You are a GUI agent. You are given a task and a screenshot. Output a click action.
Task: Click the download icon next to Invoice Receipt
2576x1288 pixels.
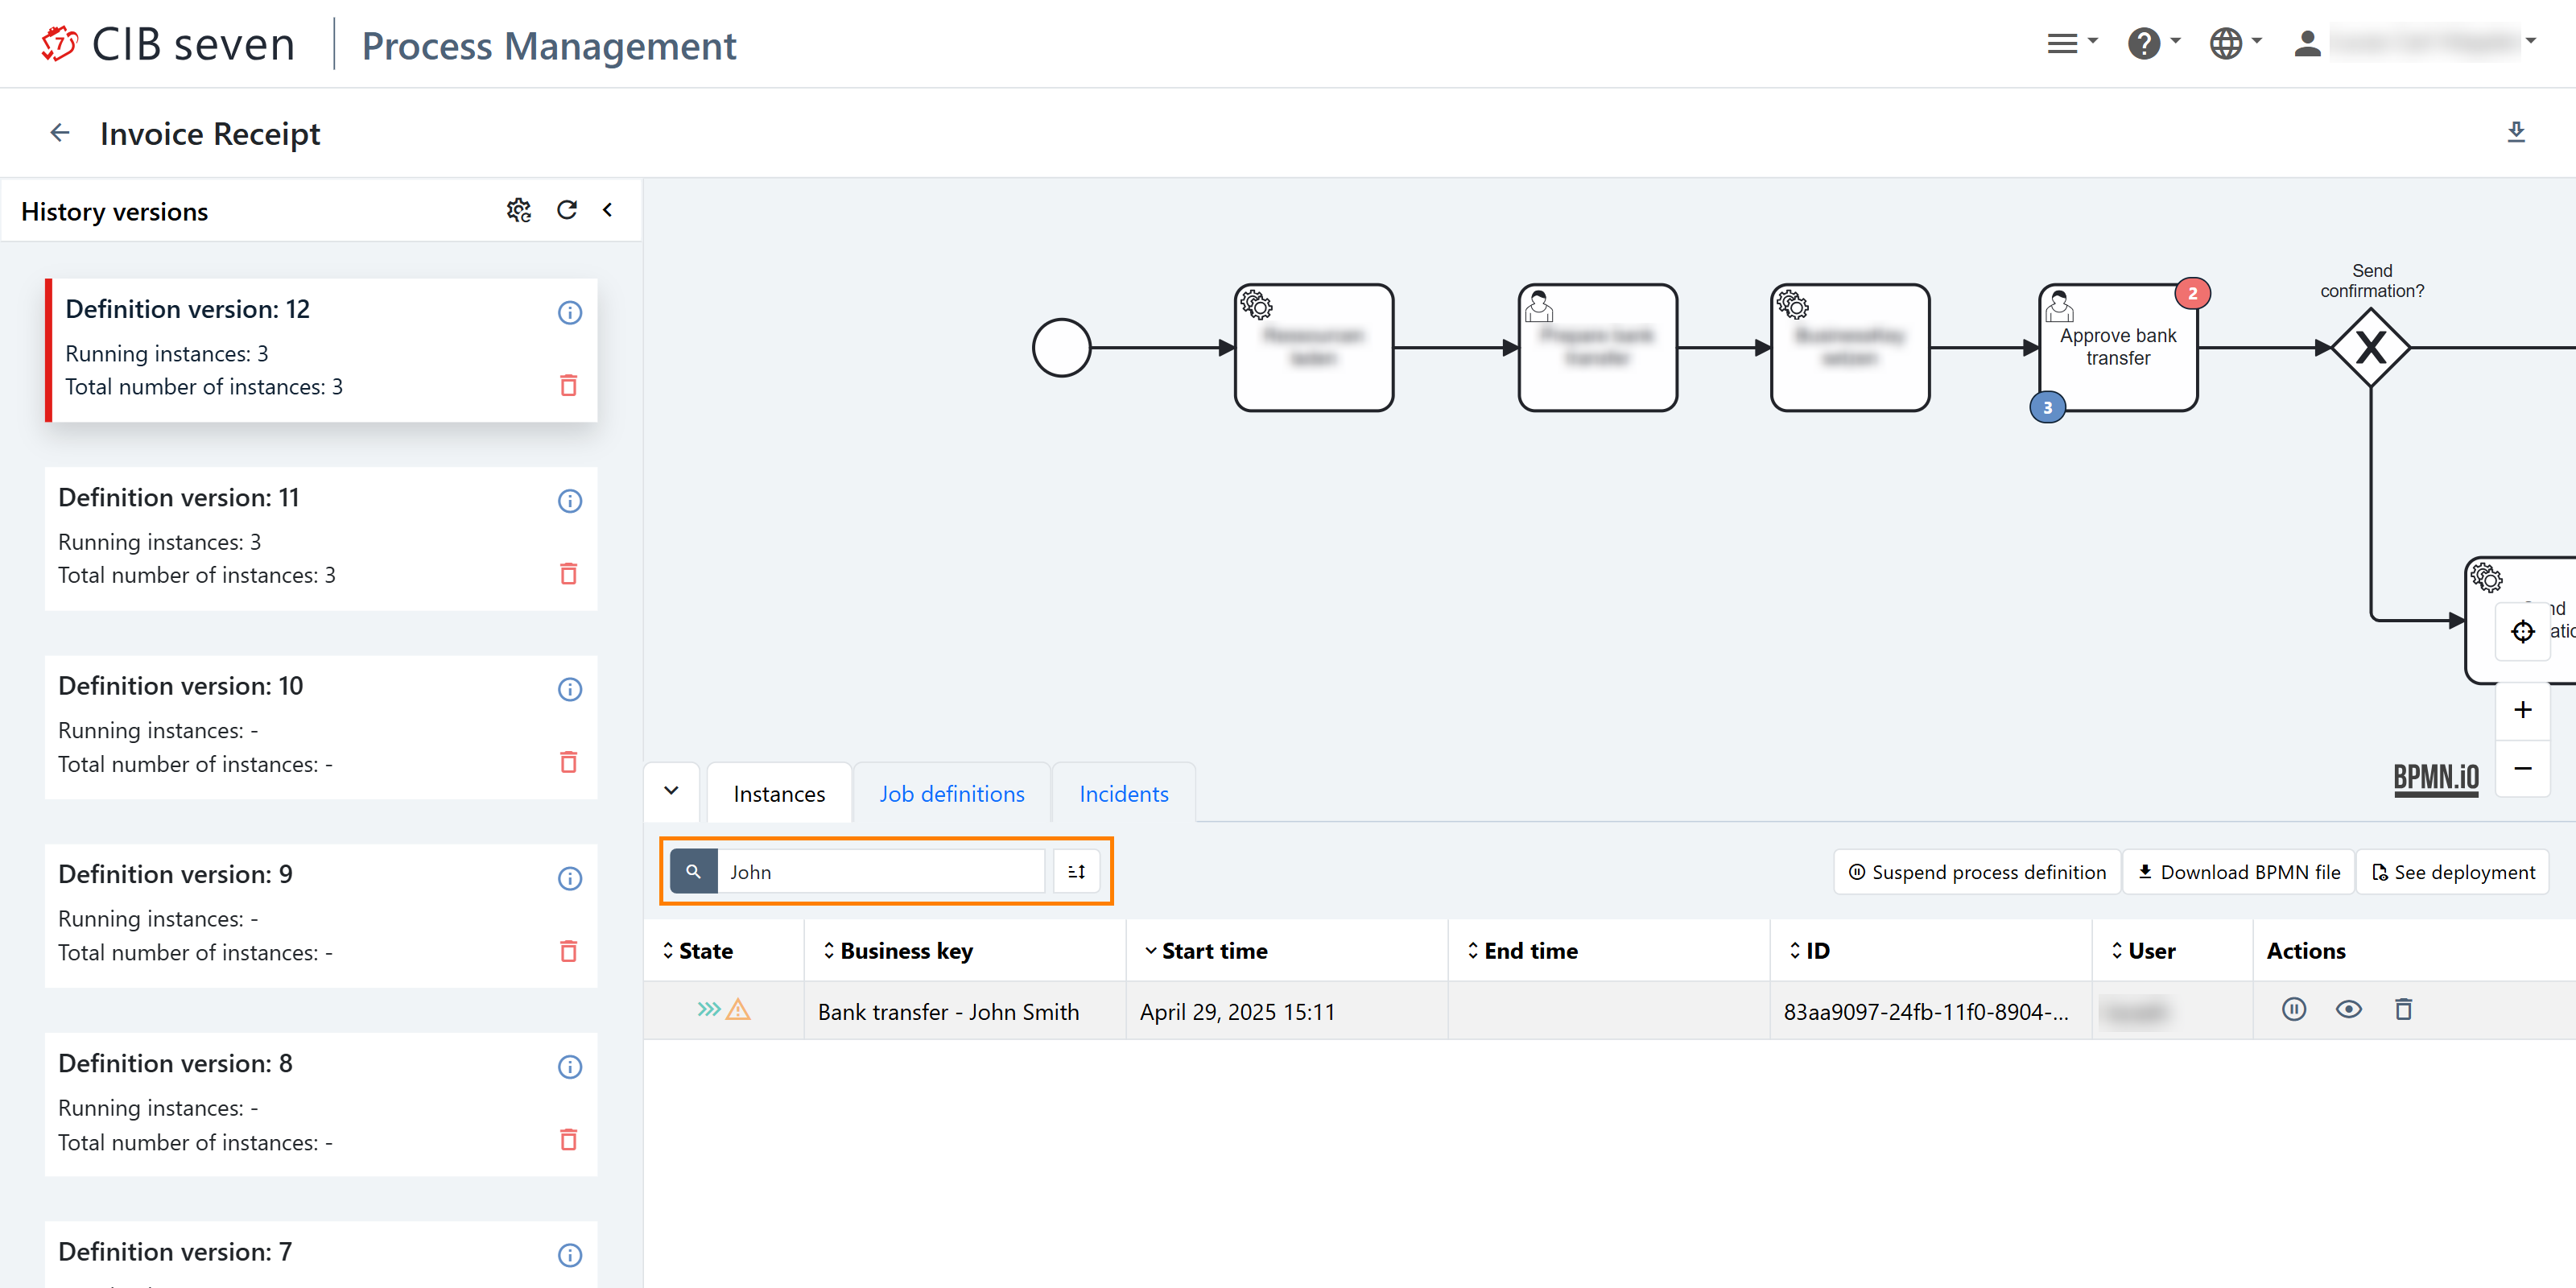point(2516,132)
